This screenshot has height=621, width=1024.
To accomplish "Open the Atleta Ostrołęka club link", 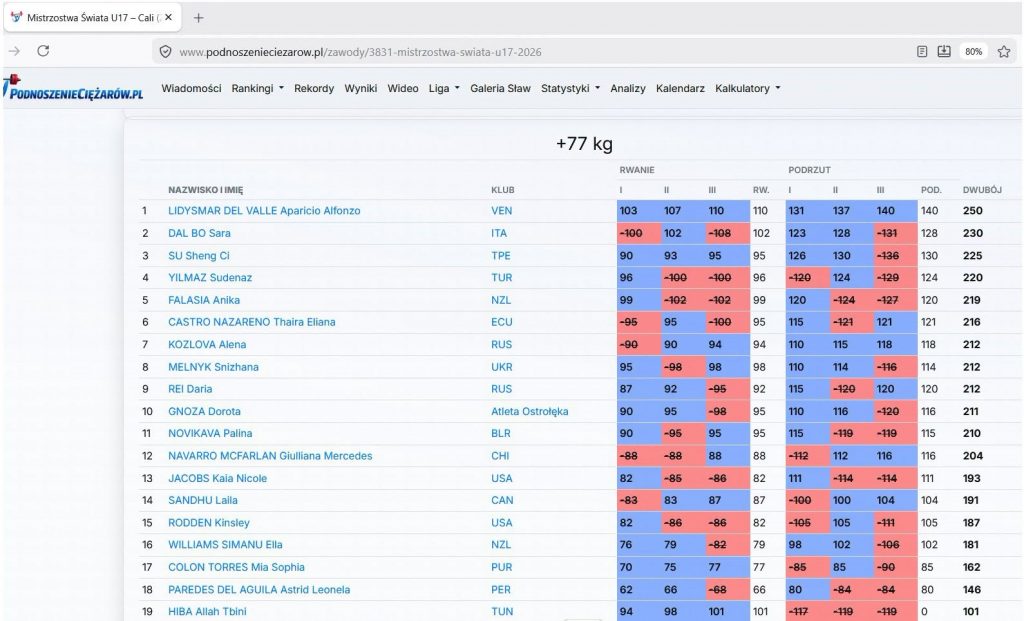I will click(530, 411).
